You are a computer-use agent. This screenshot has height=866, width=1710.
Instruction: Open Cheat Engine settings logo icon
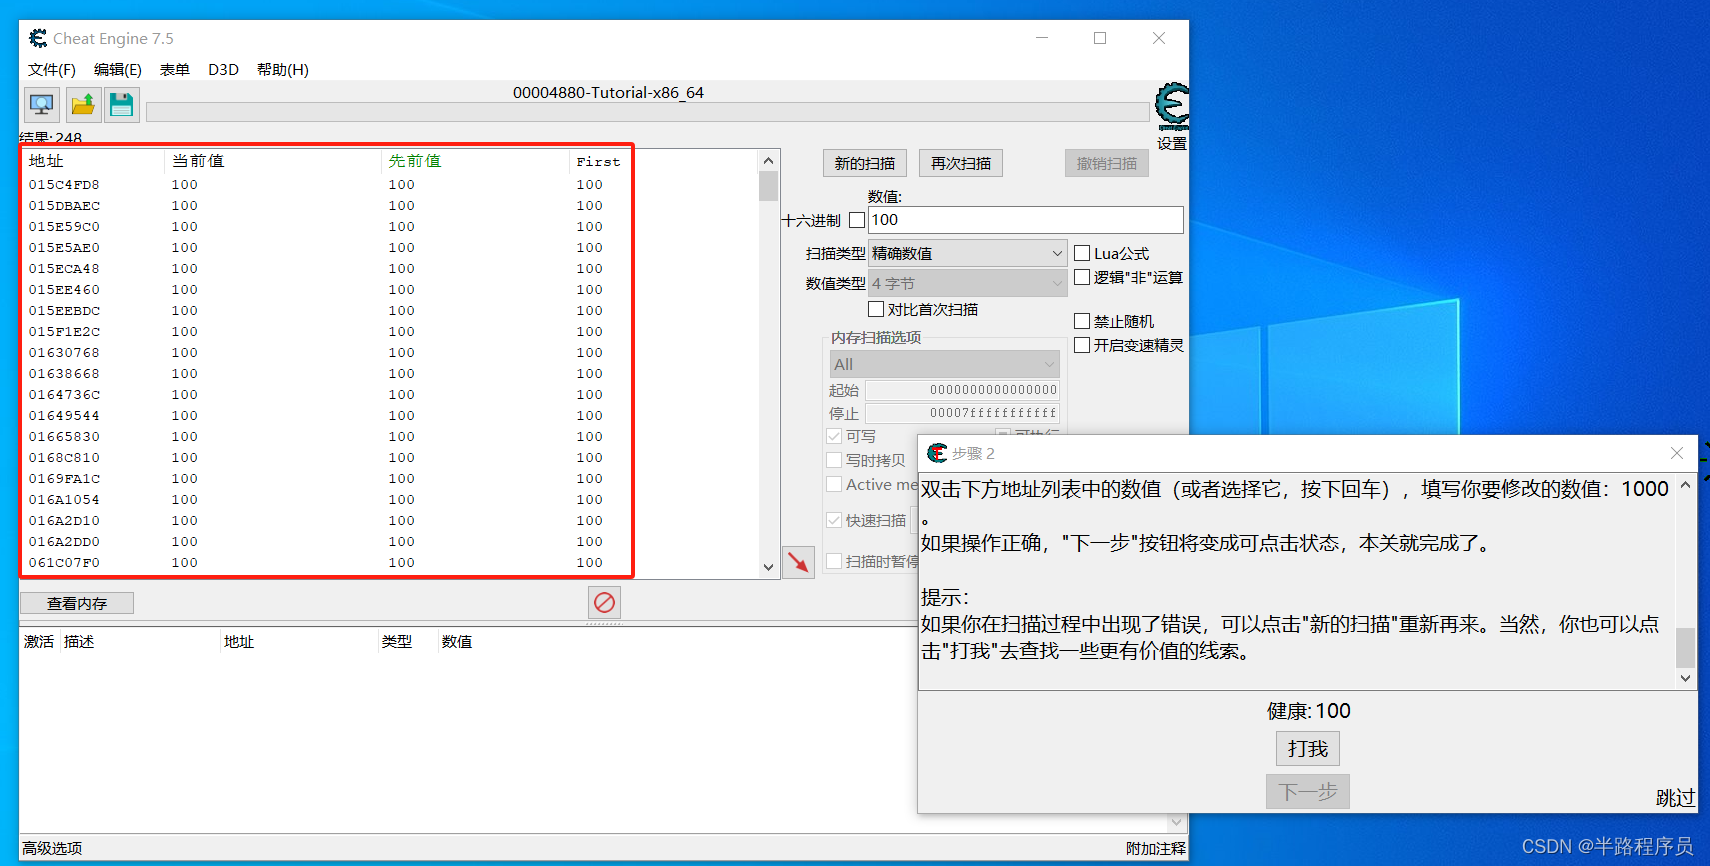point(1172,107)
